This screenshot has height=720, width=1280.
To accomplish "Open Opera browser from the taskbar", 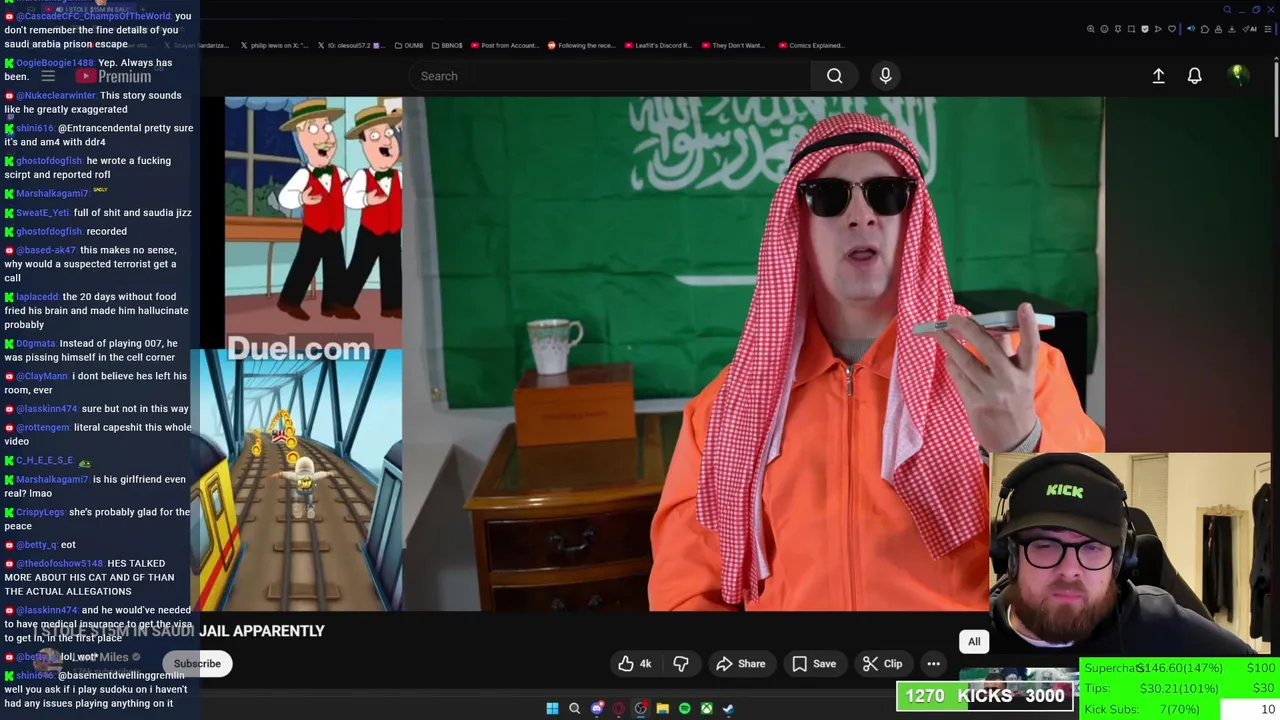I will click(x=619, y=708).
